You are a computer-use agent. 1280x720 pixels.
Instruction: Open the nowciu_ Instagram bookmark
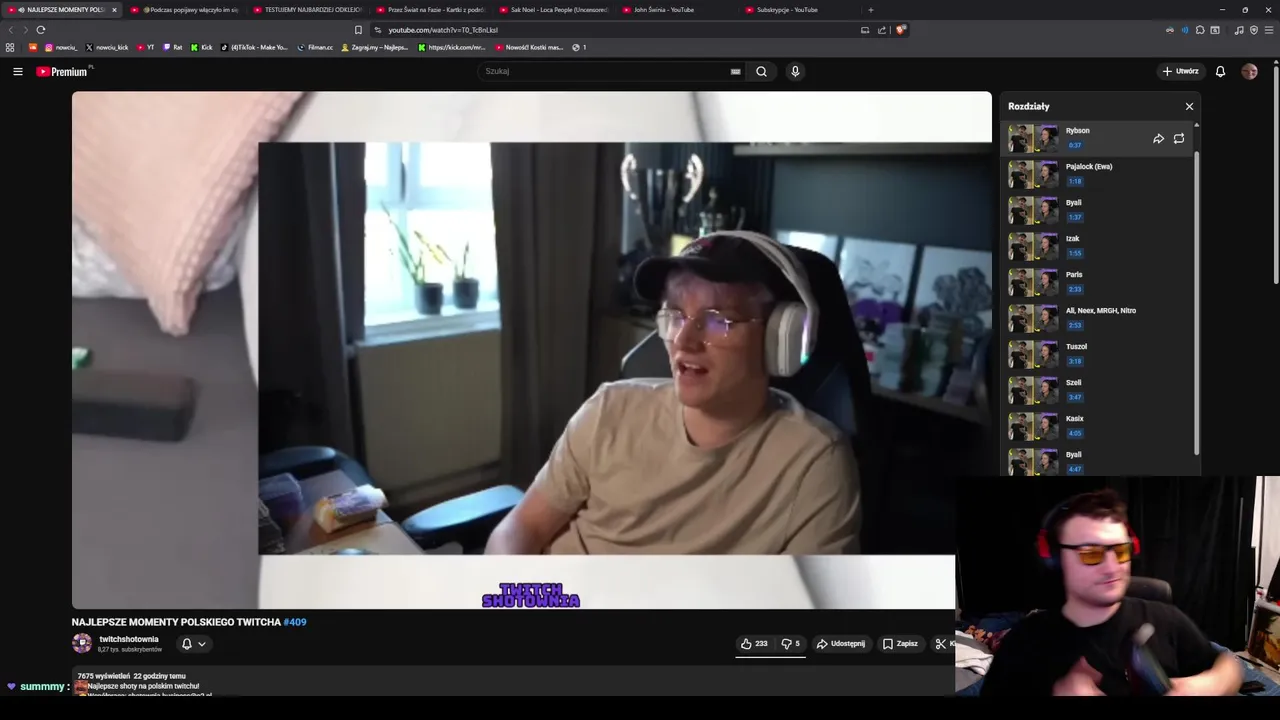click(x=61, y=47)
